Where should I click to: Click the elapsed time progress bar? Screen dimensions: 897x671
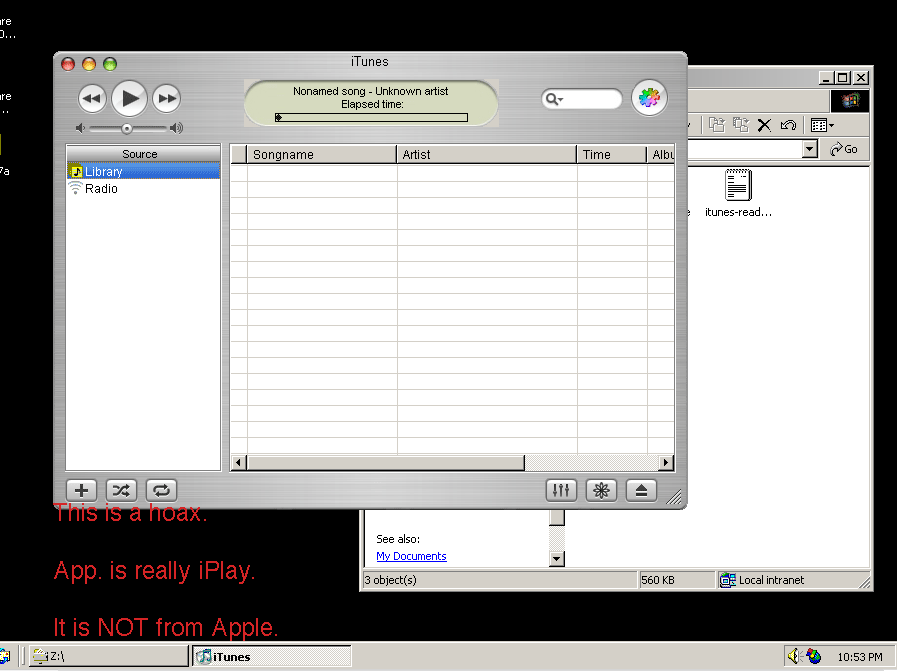pos(371,117)
